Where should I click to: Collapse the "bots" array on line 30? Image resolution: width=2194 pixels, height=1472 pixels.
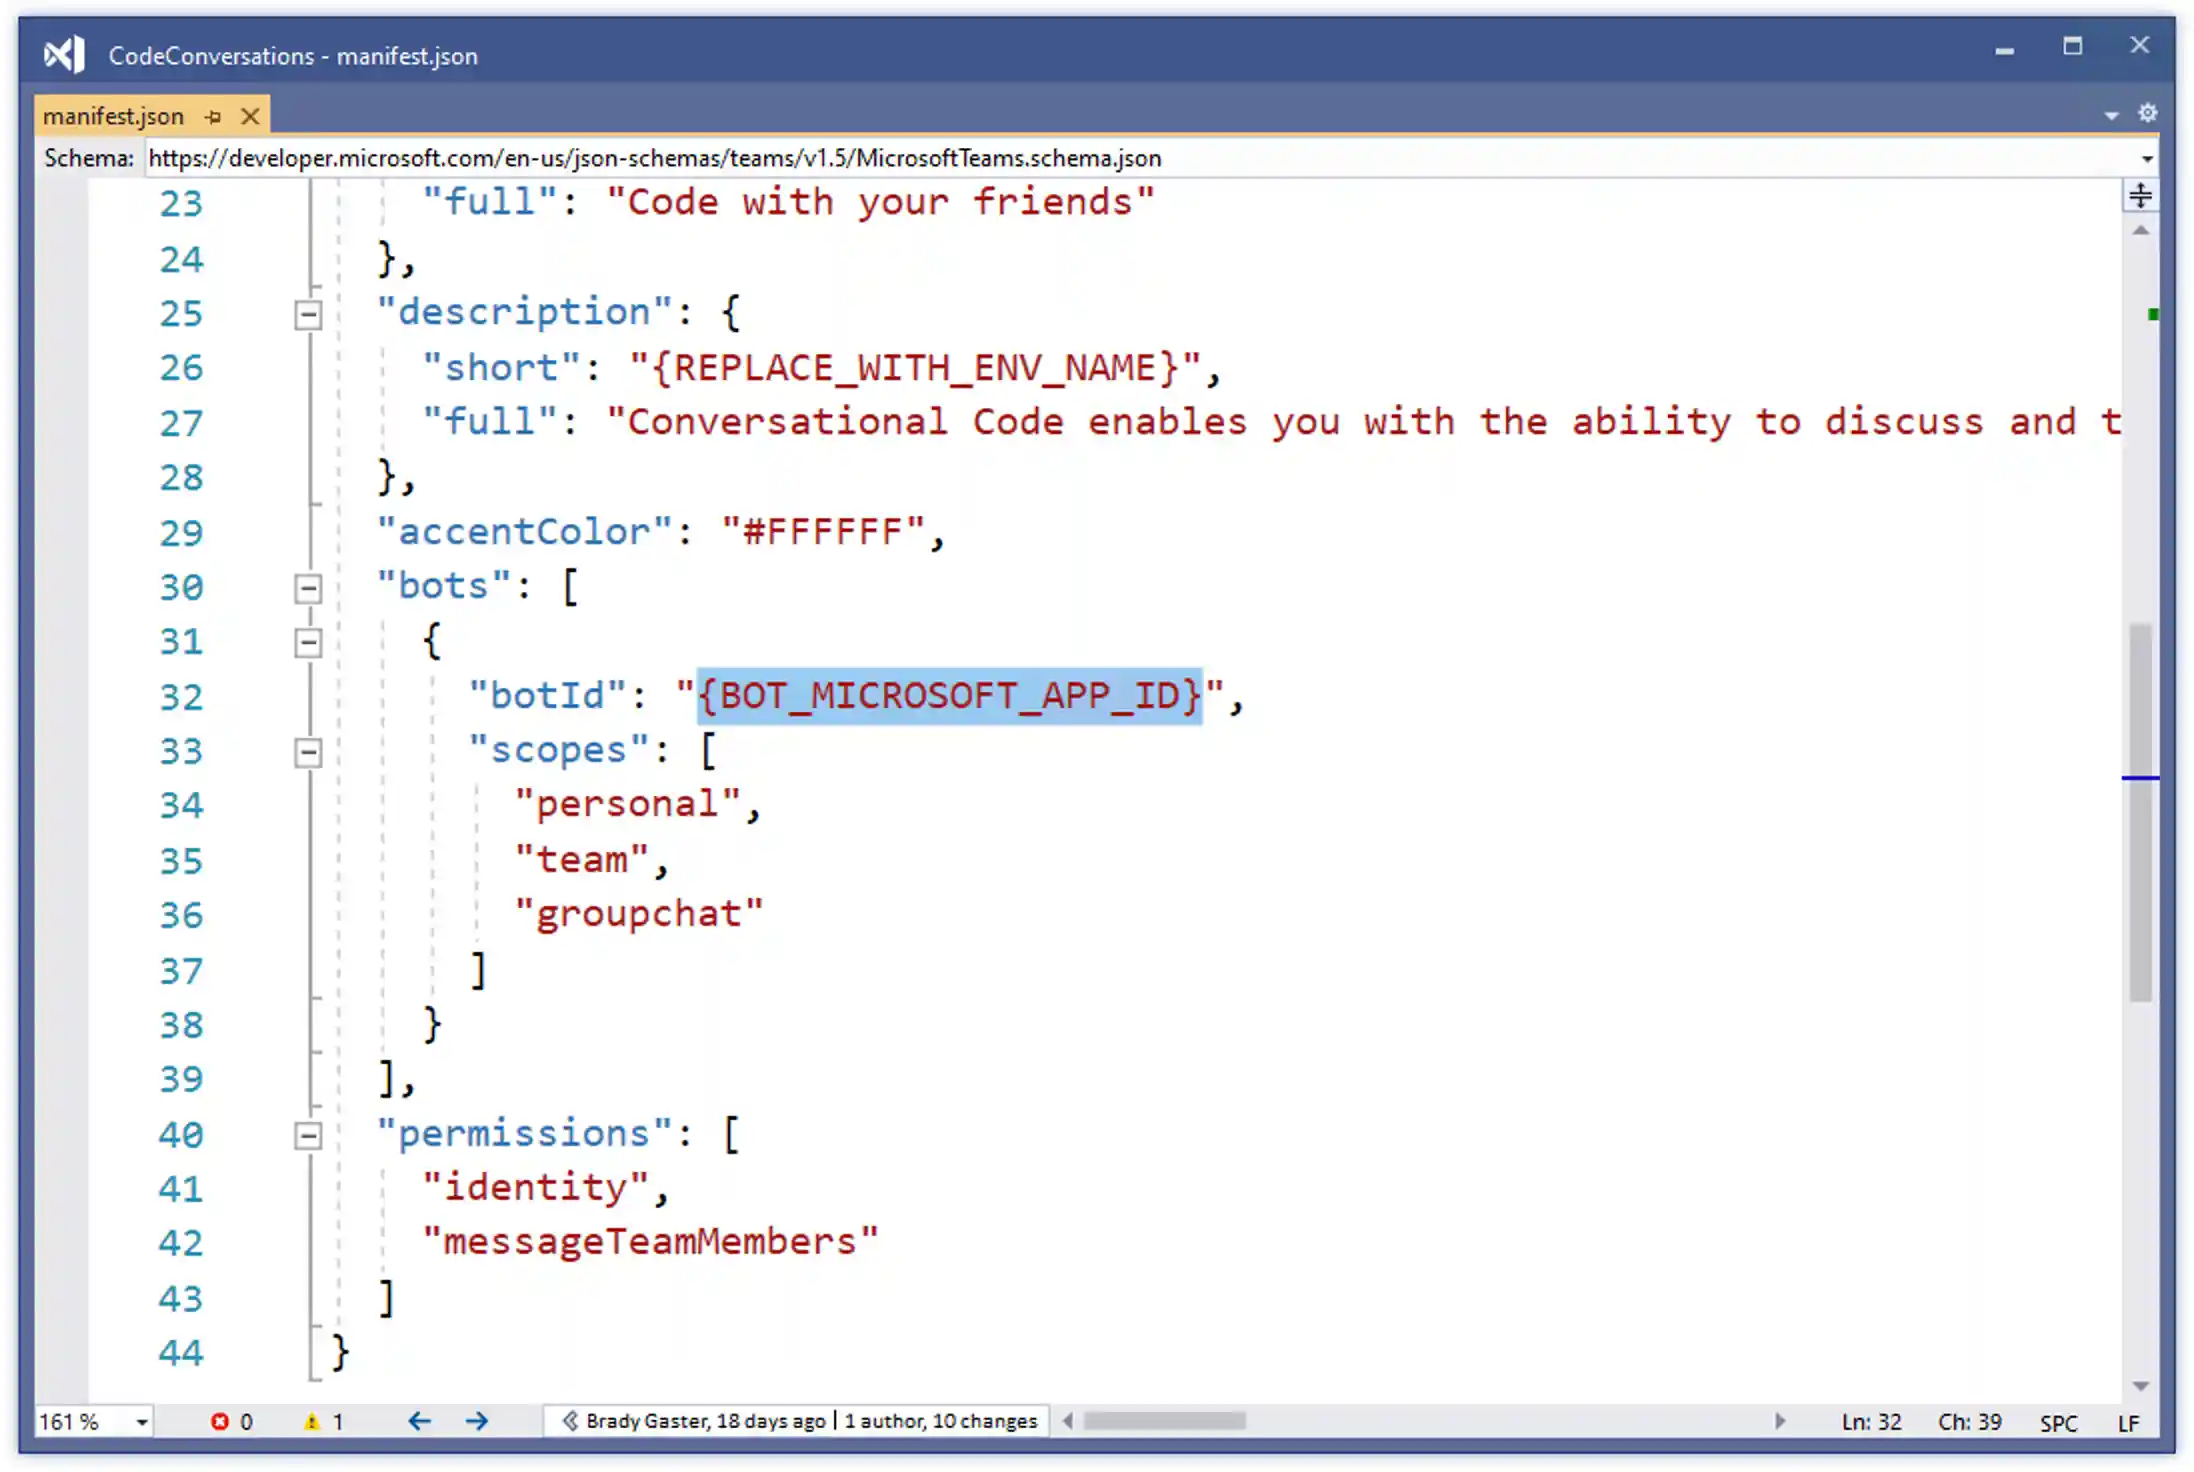coord(308,588)
